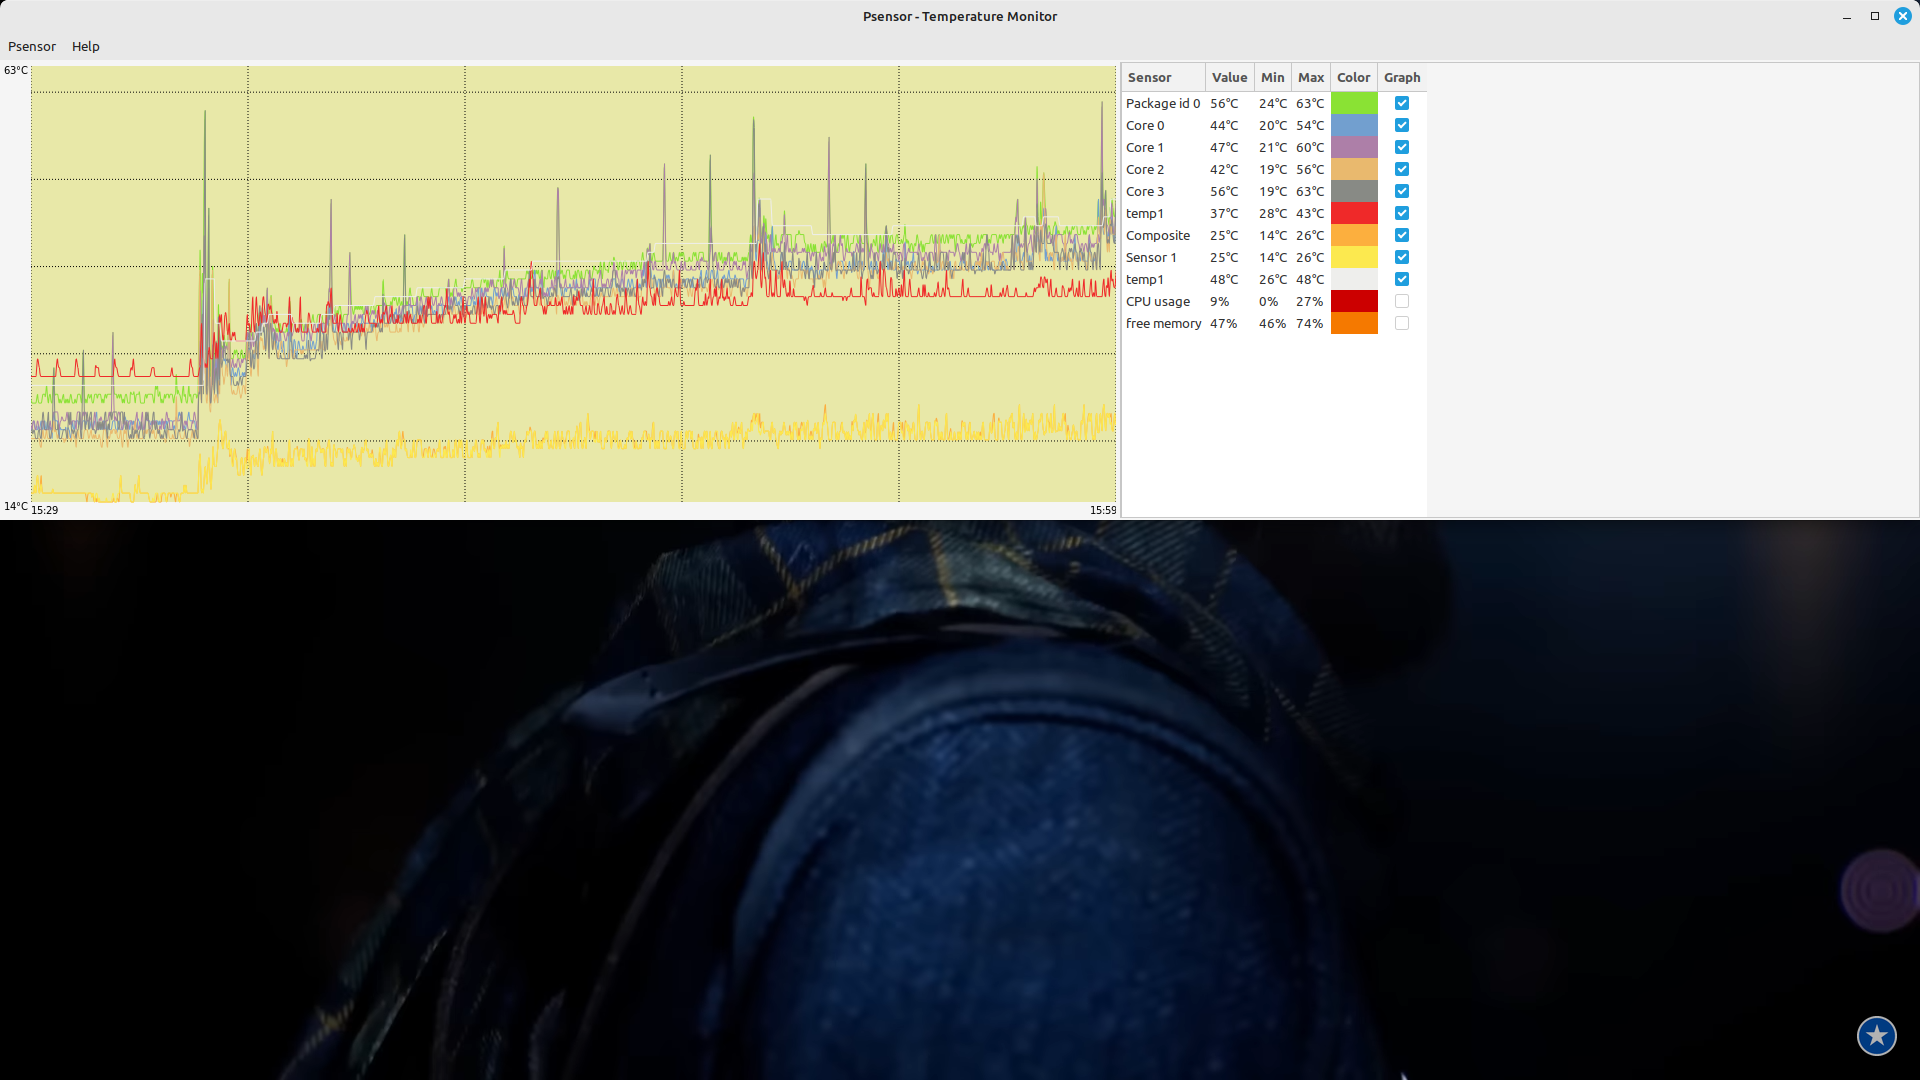Open the Help menu

pyautogui.click(x=86, y=46)
